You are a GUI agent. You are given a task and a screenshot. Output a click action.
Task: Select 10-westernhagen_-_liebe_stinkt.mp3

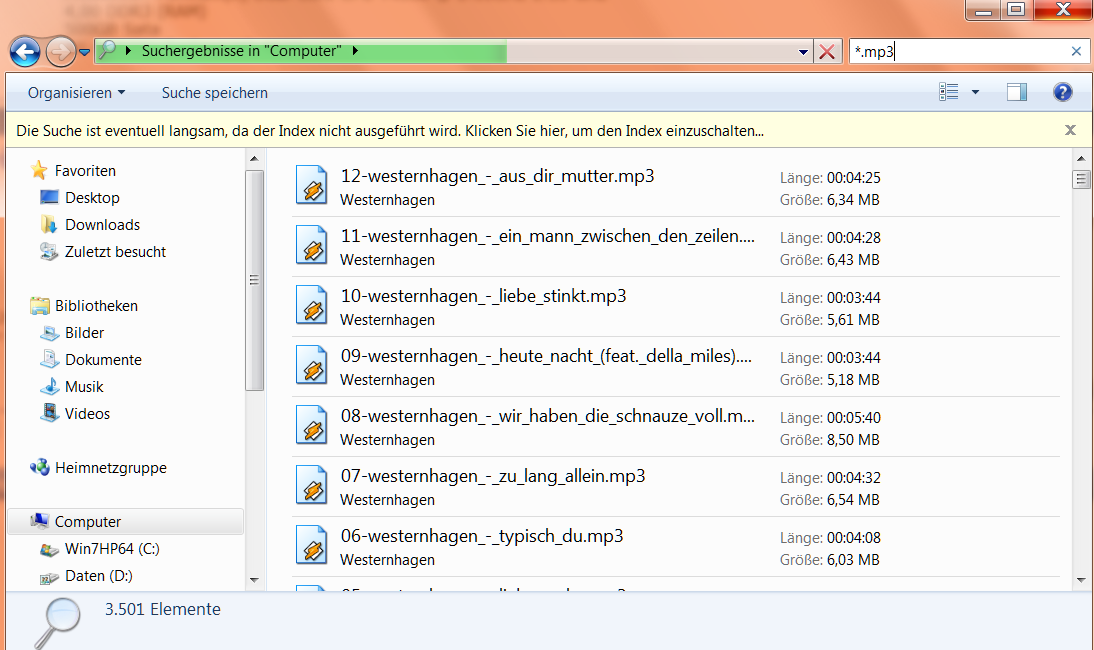pos(675,308)
